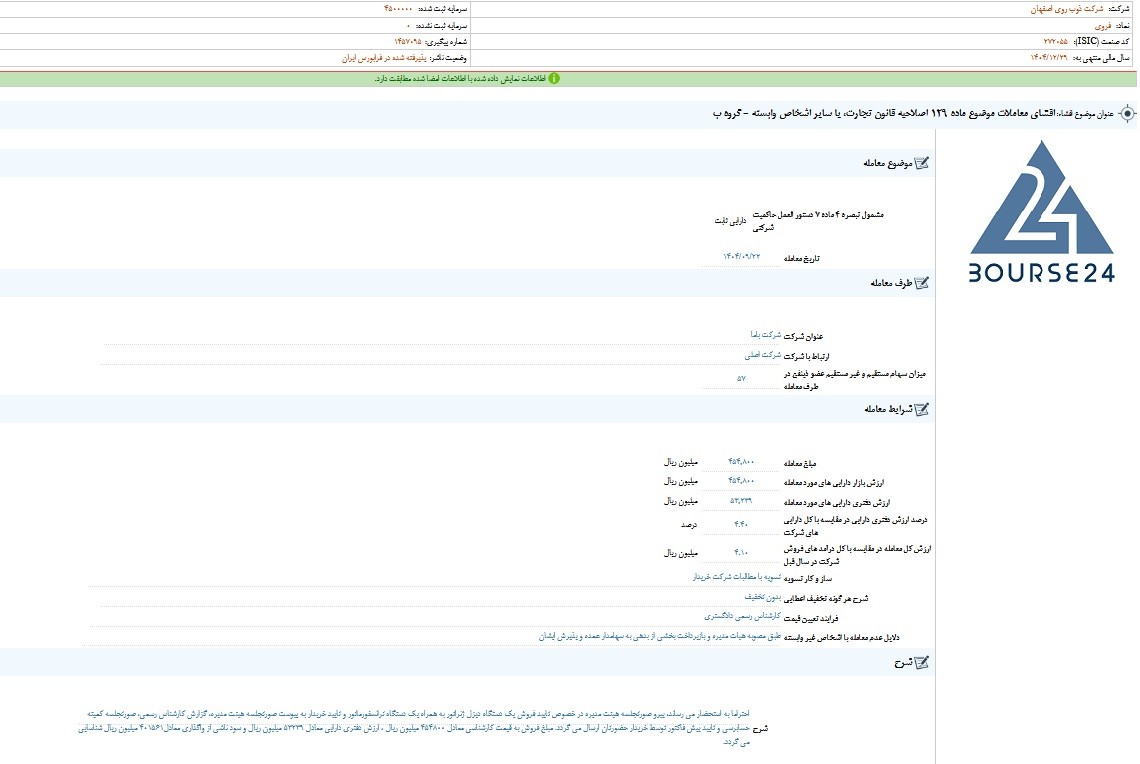Image resolution: width=1140 pixels, height=764 pixels.
Task: Click the green signed-information notice text
Action: click(459, 79)
